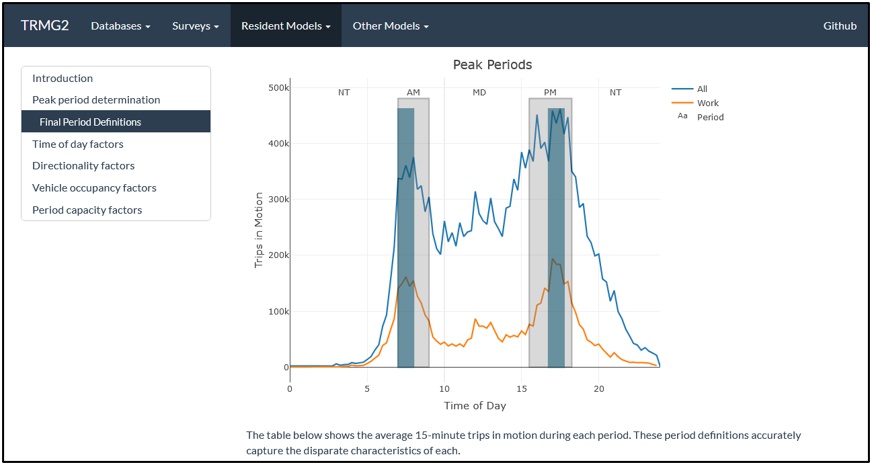Viewport: 874px width, 467px height.
Task: Expand the Other Models menu
Action: tap(390, 26)
